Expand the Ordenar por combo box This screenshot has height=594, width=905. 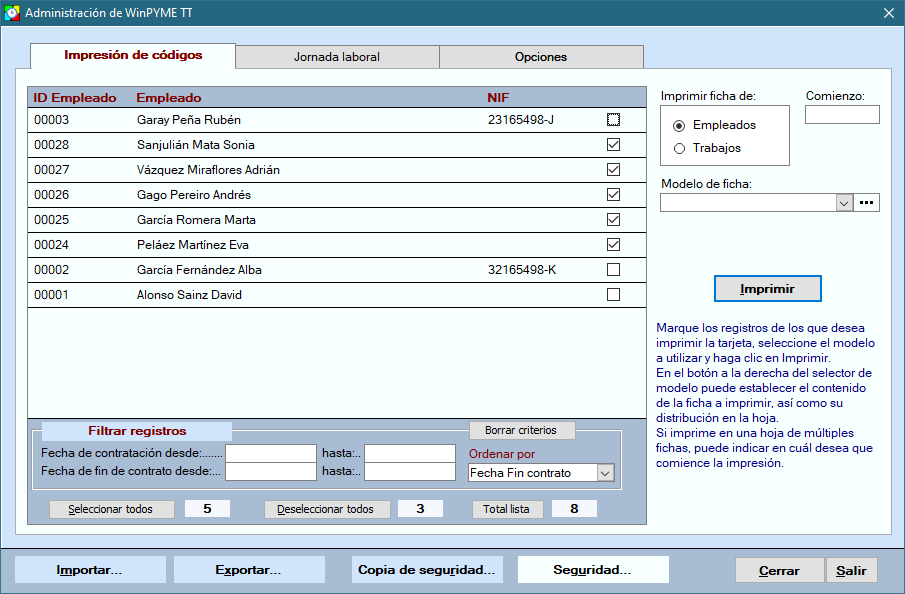pyautogui.click(x=605, y=473)
